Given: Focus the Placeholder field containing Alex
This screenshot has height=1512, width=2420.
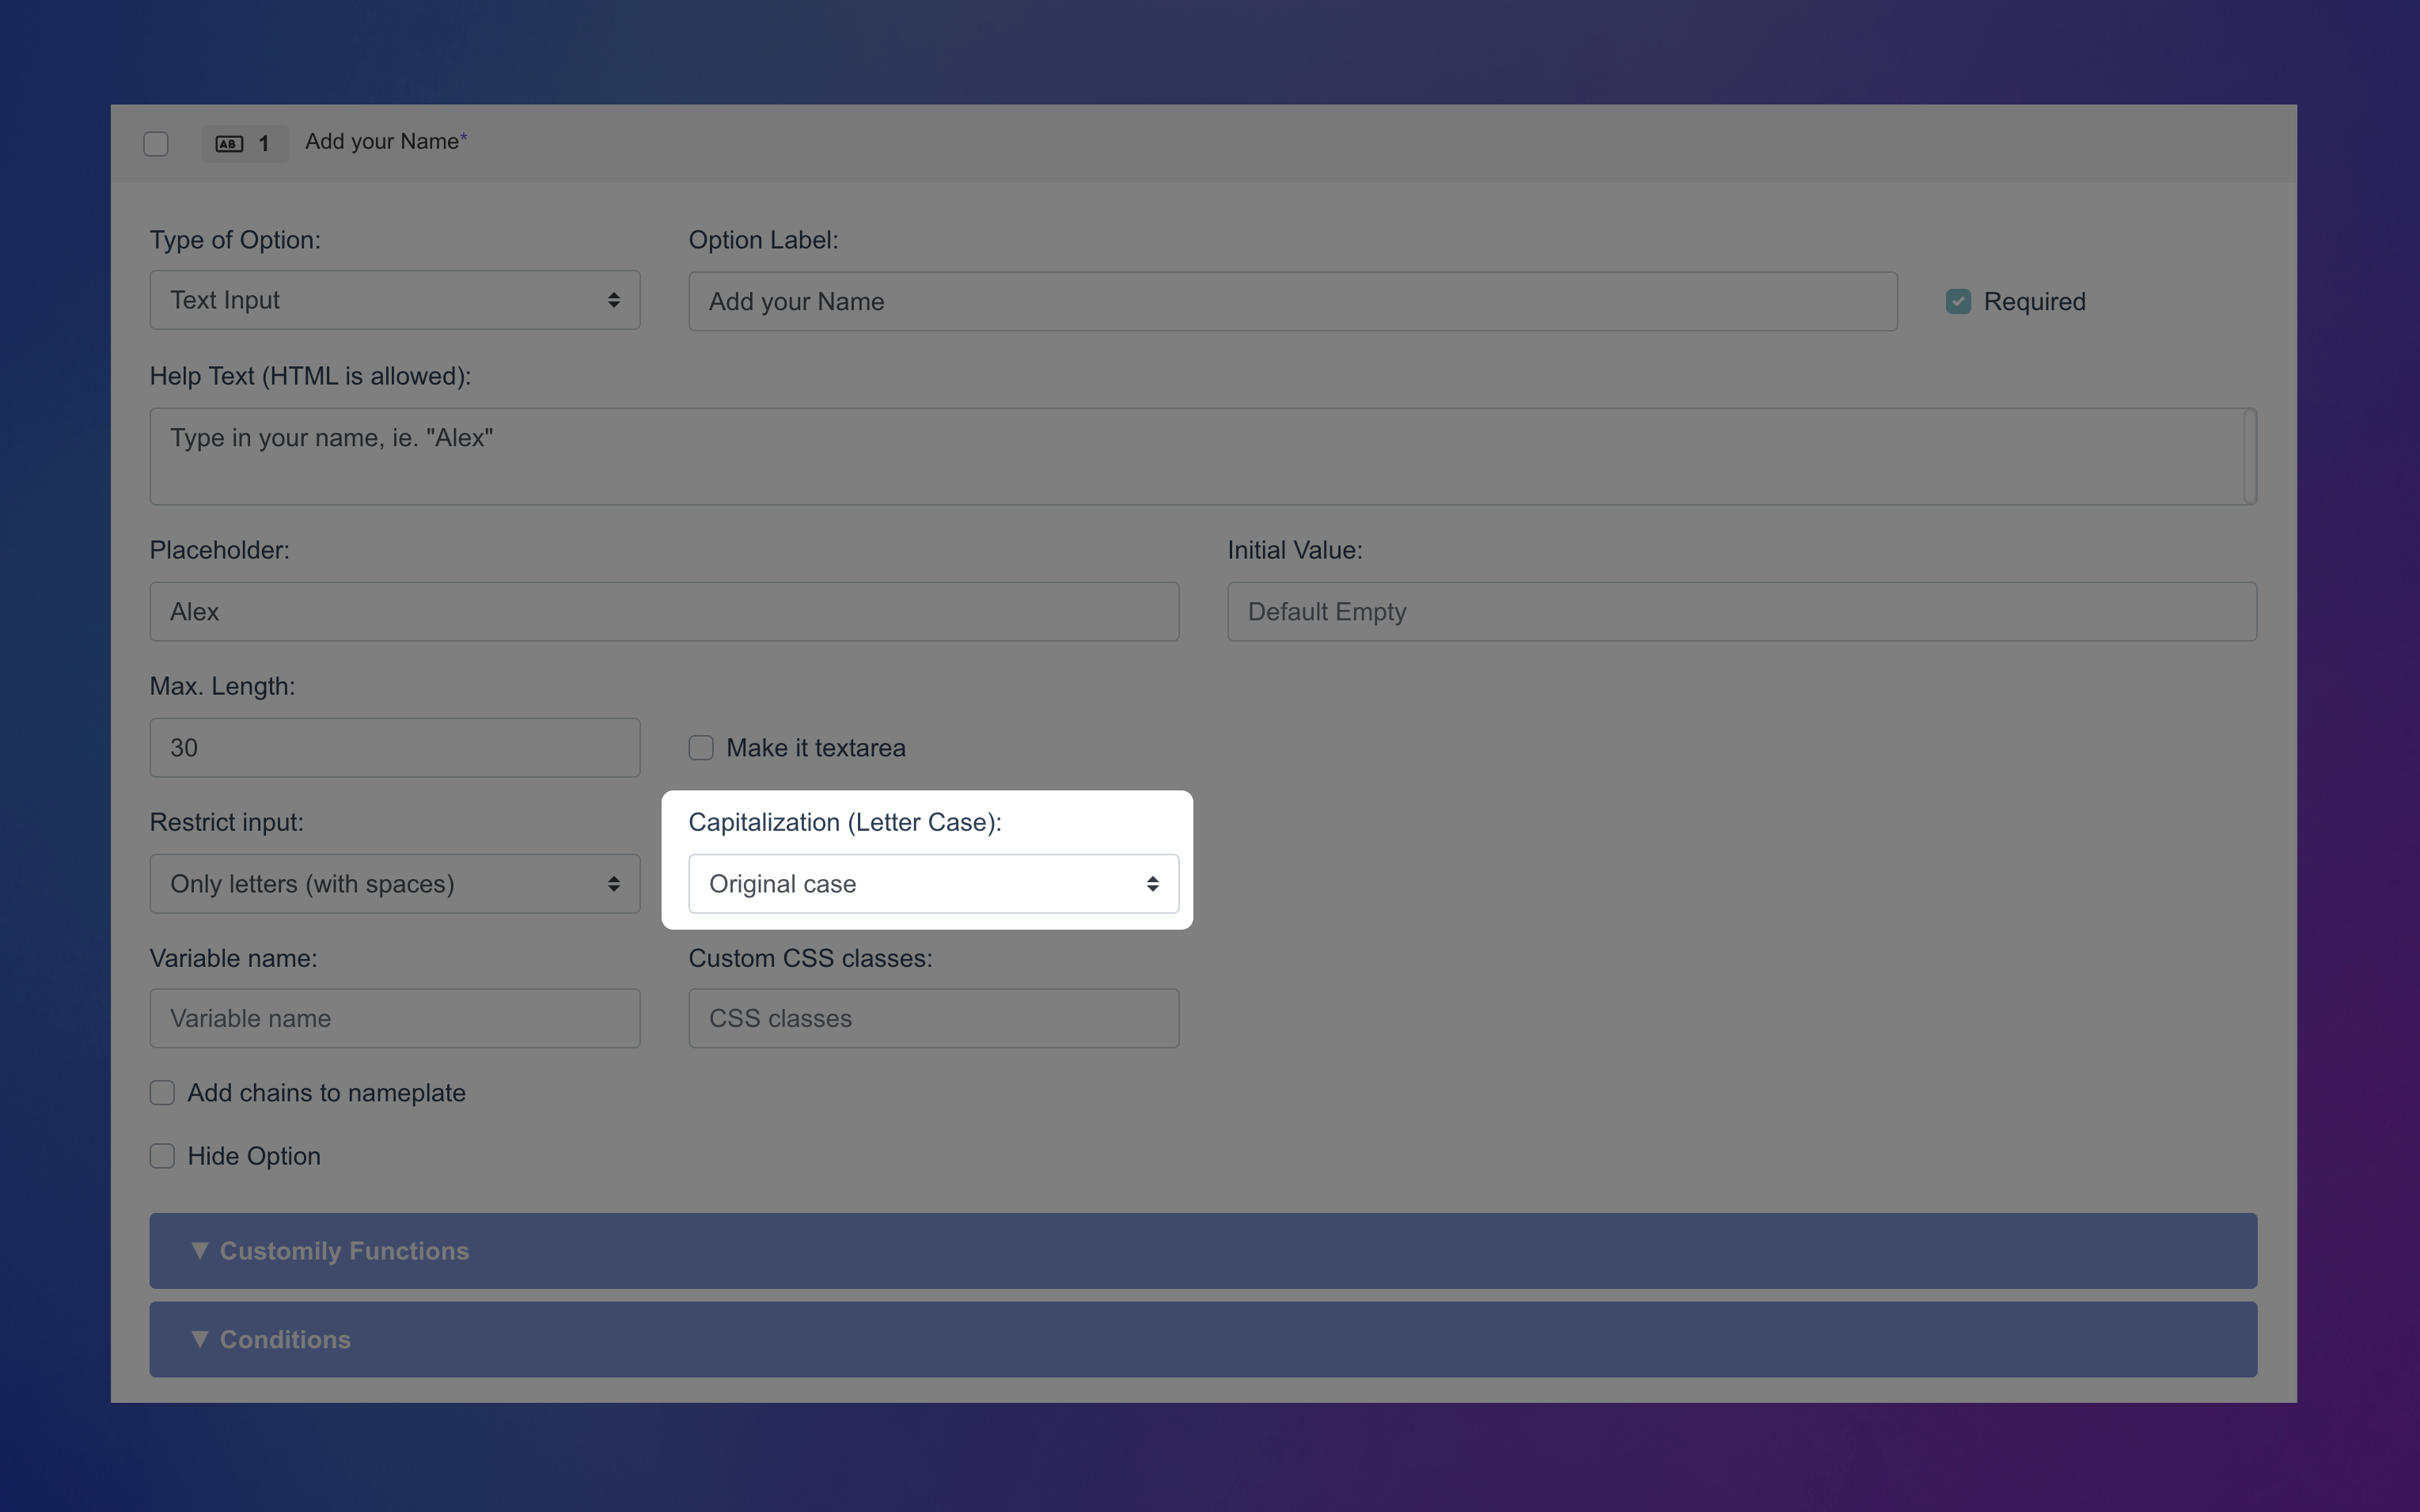Looking at the screenshot, I should tap(664, 612).
